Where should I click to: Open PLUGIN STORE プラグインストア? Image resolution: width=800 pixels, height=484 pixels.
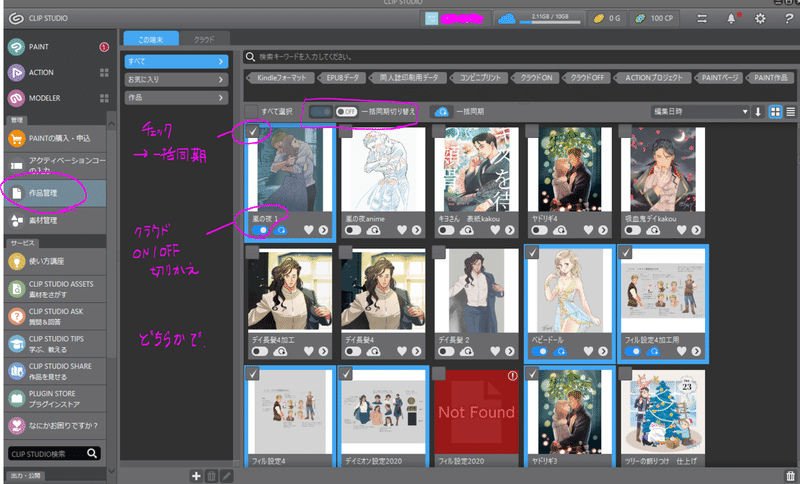[55, 399]
